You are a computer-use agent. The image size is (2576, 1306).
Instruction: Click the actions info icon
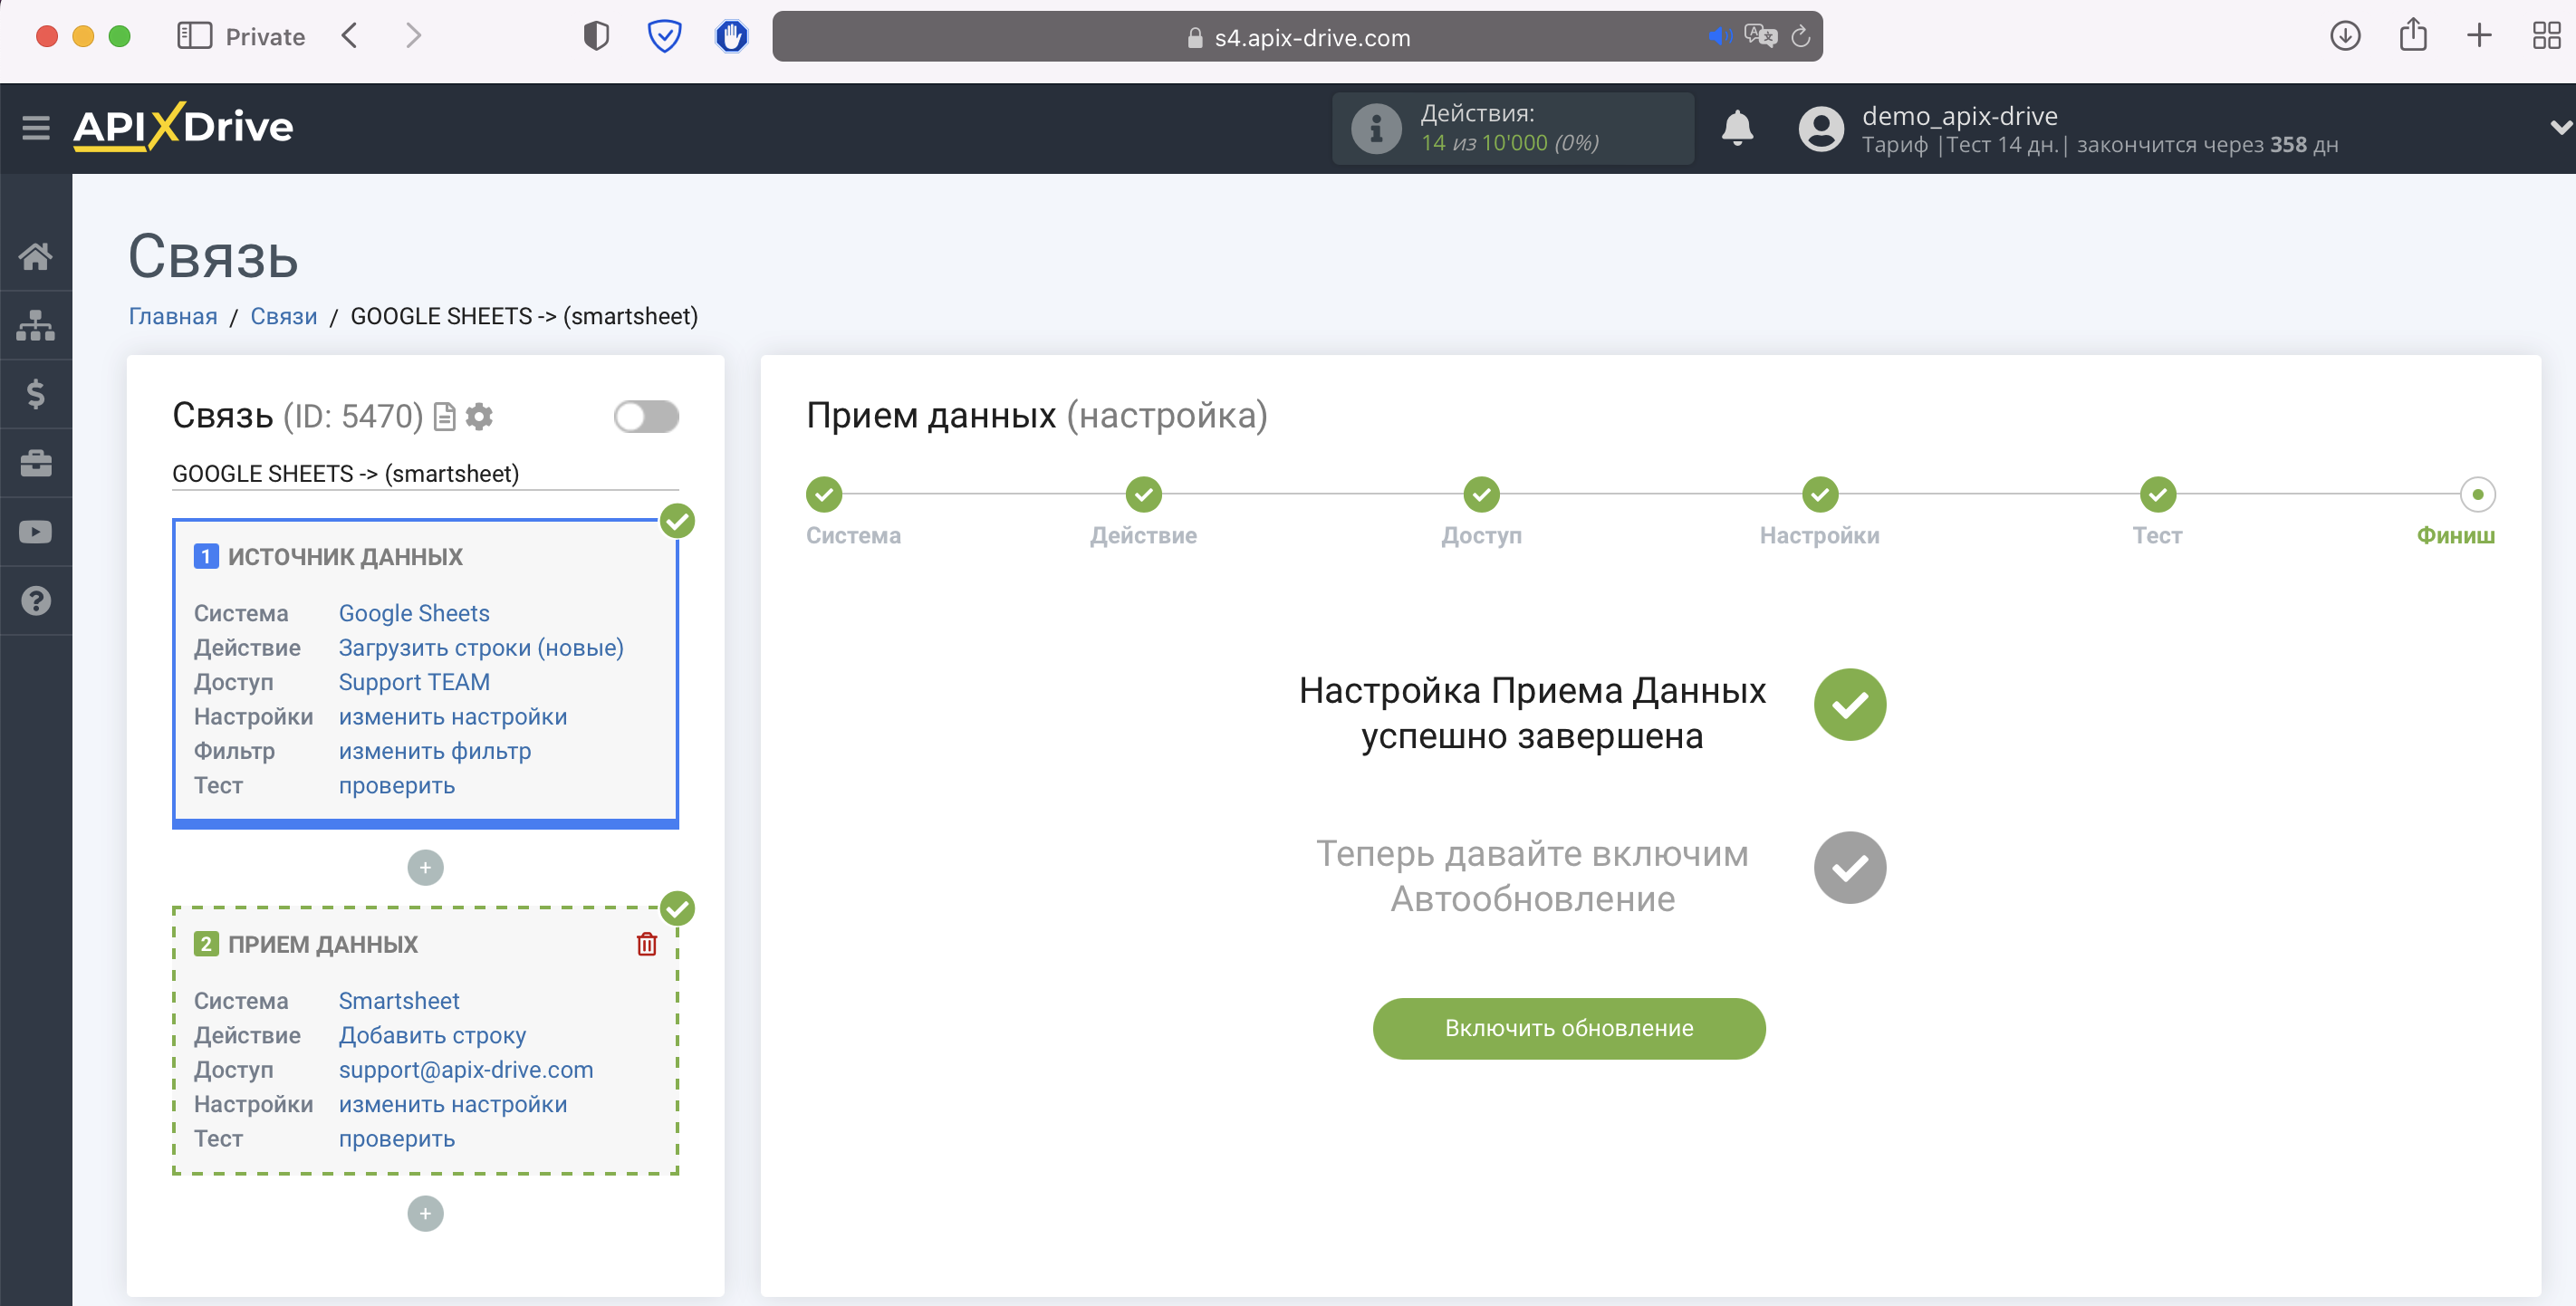click(x=1376, y=128)
